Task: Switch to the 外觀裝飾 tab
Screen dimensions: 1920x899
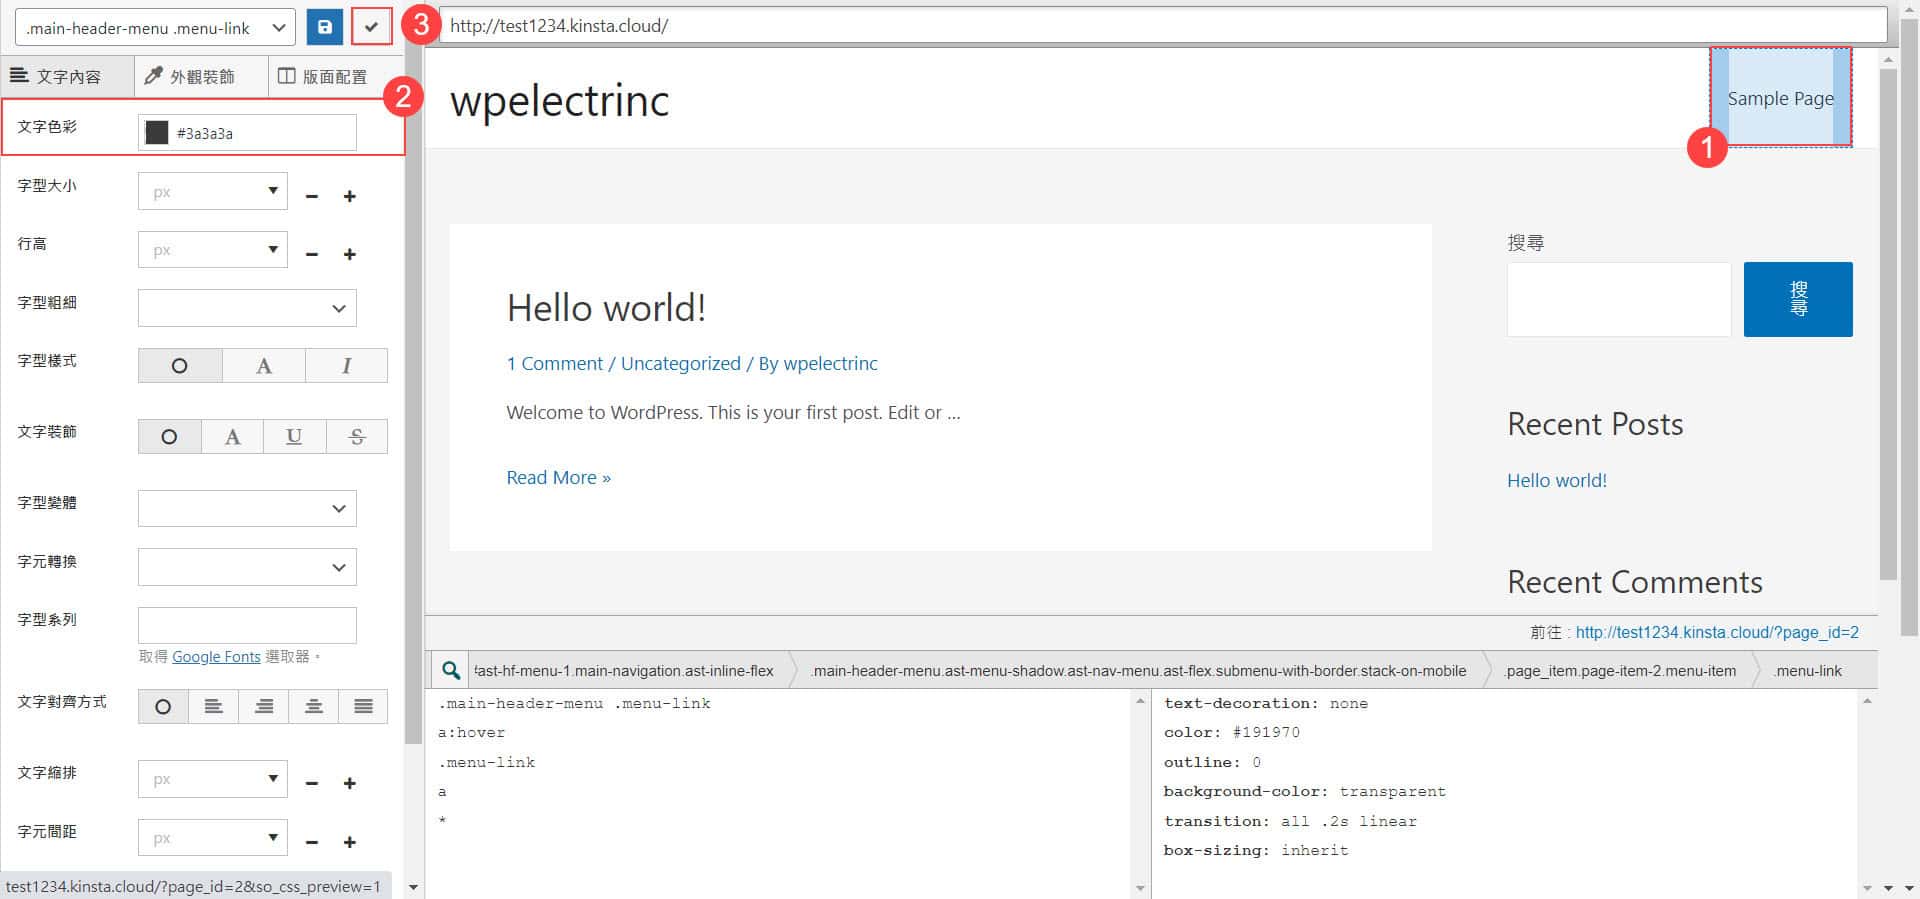Action: 201,76
